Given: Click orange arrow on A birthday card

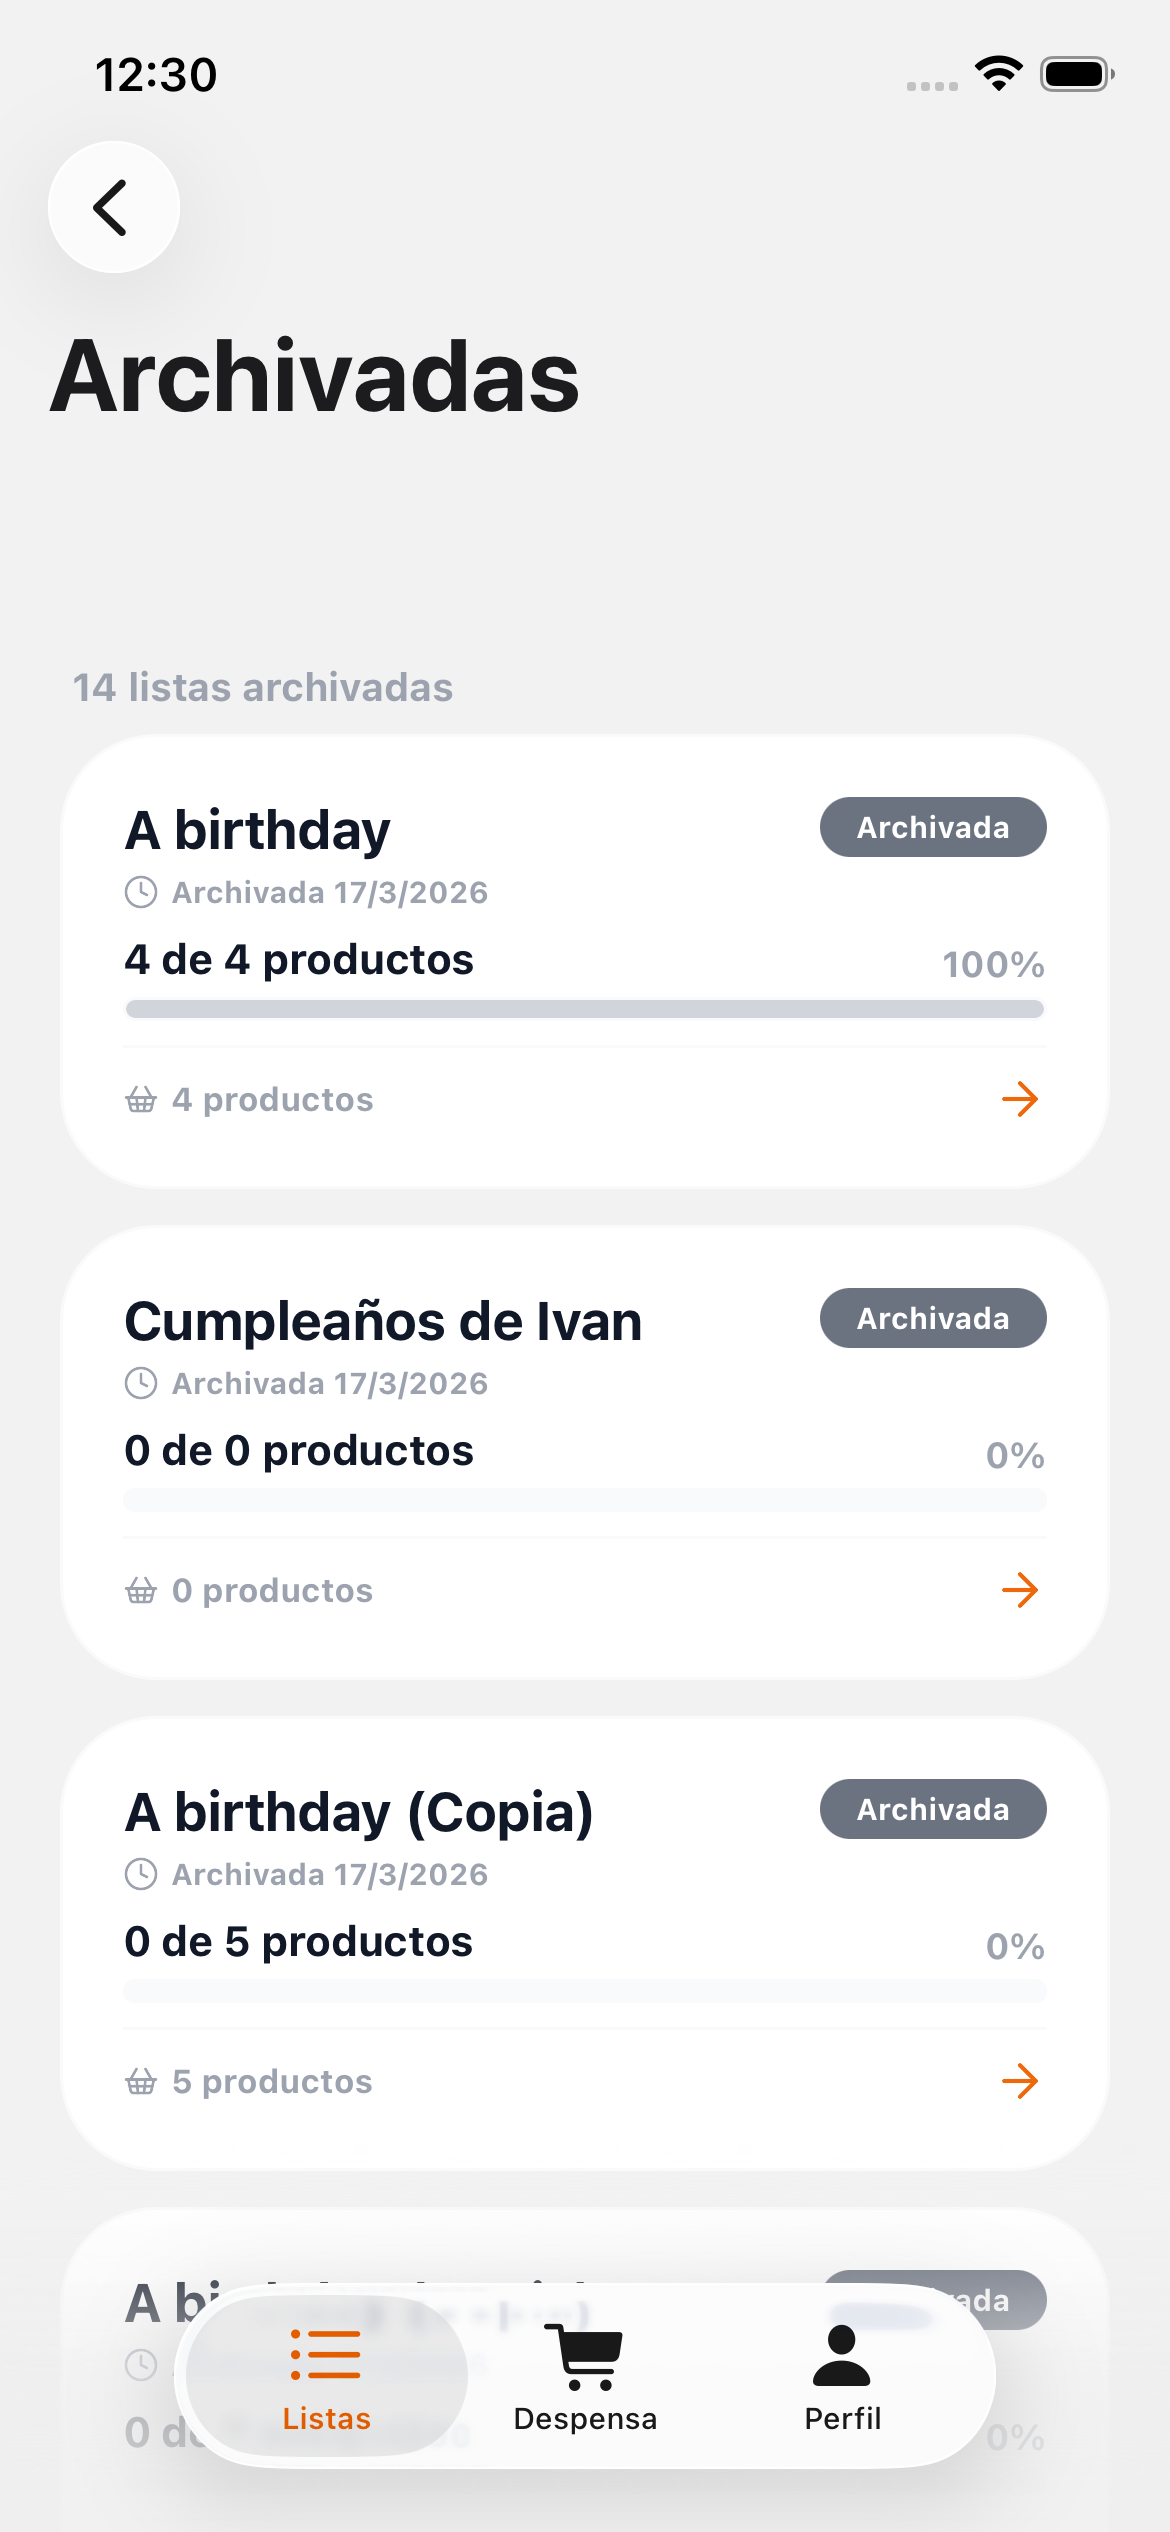Looking at the screenshot, I should 1020,1099.
